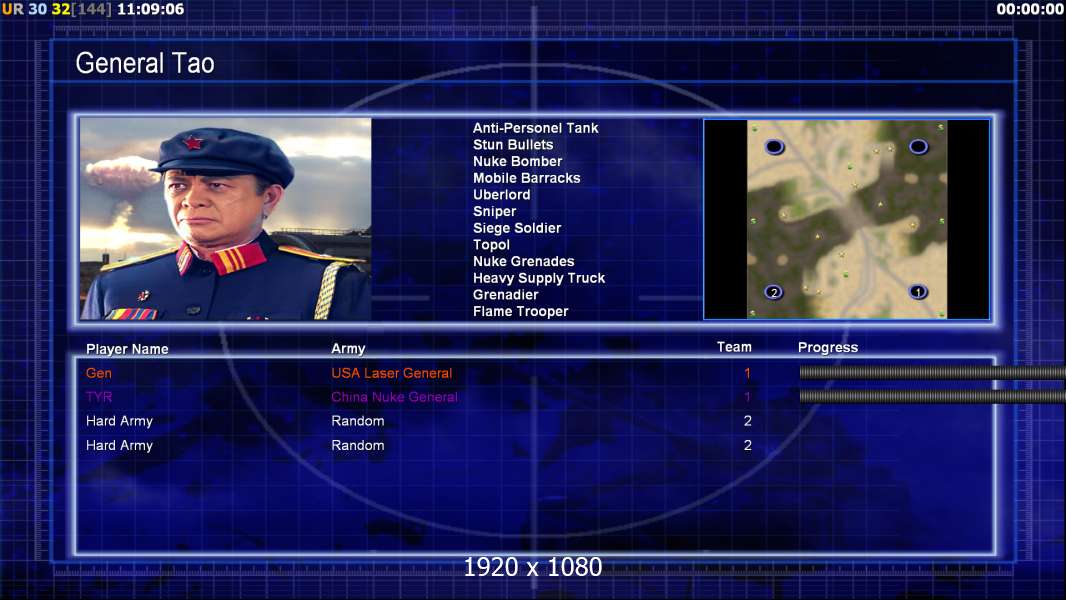
Task: Click player name 'Gen'
Action: point(99,373)
